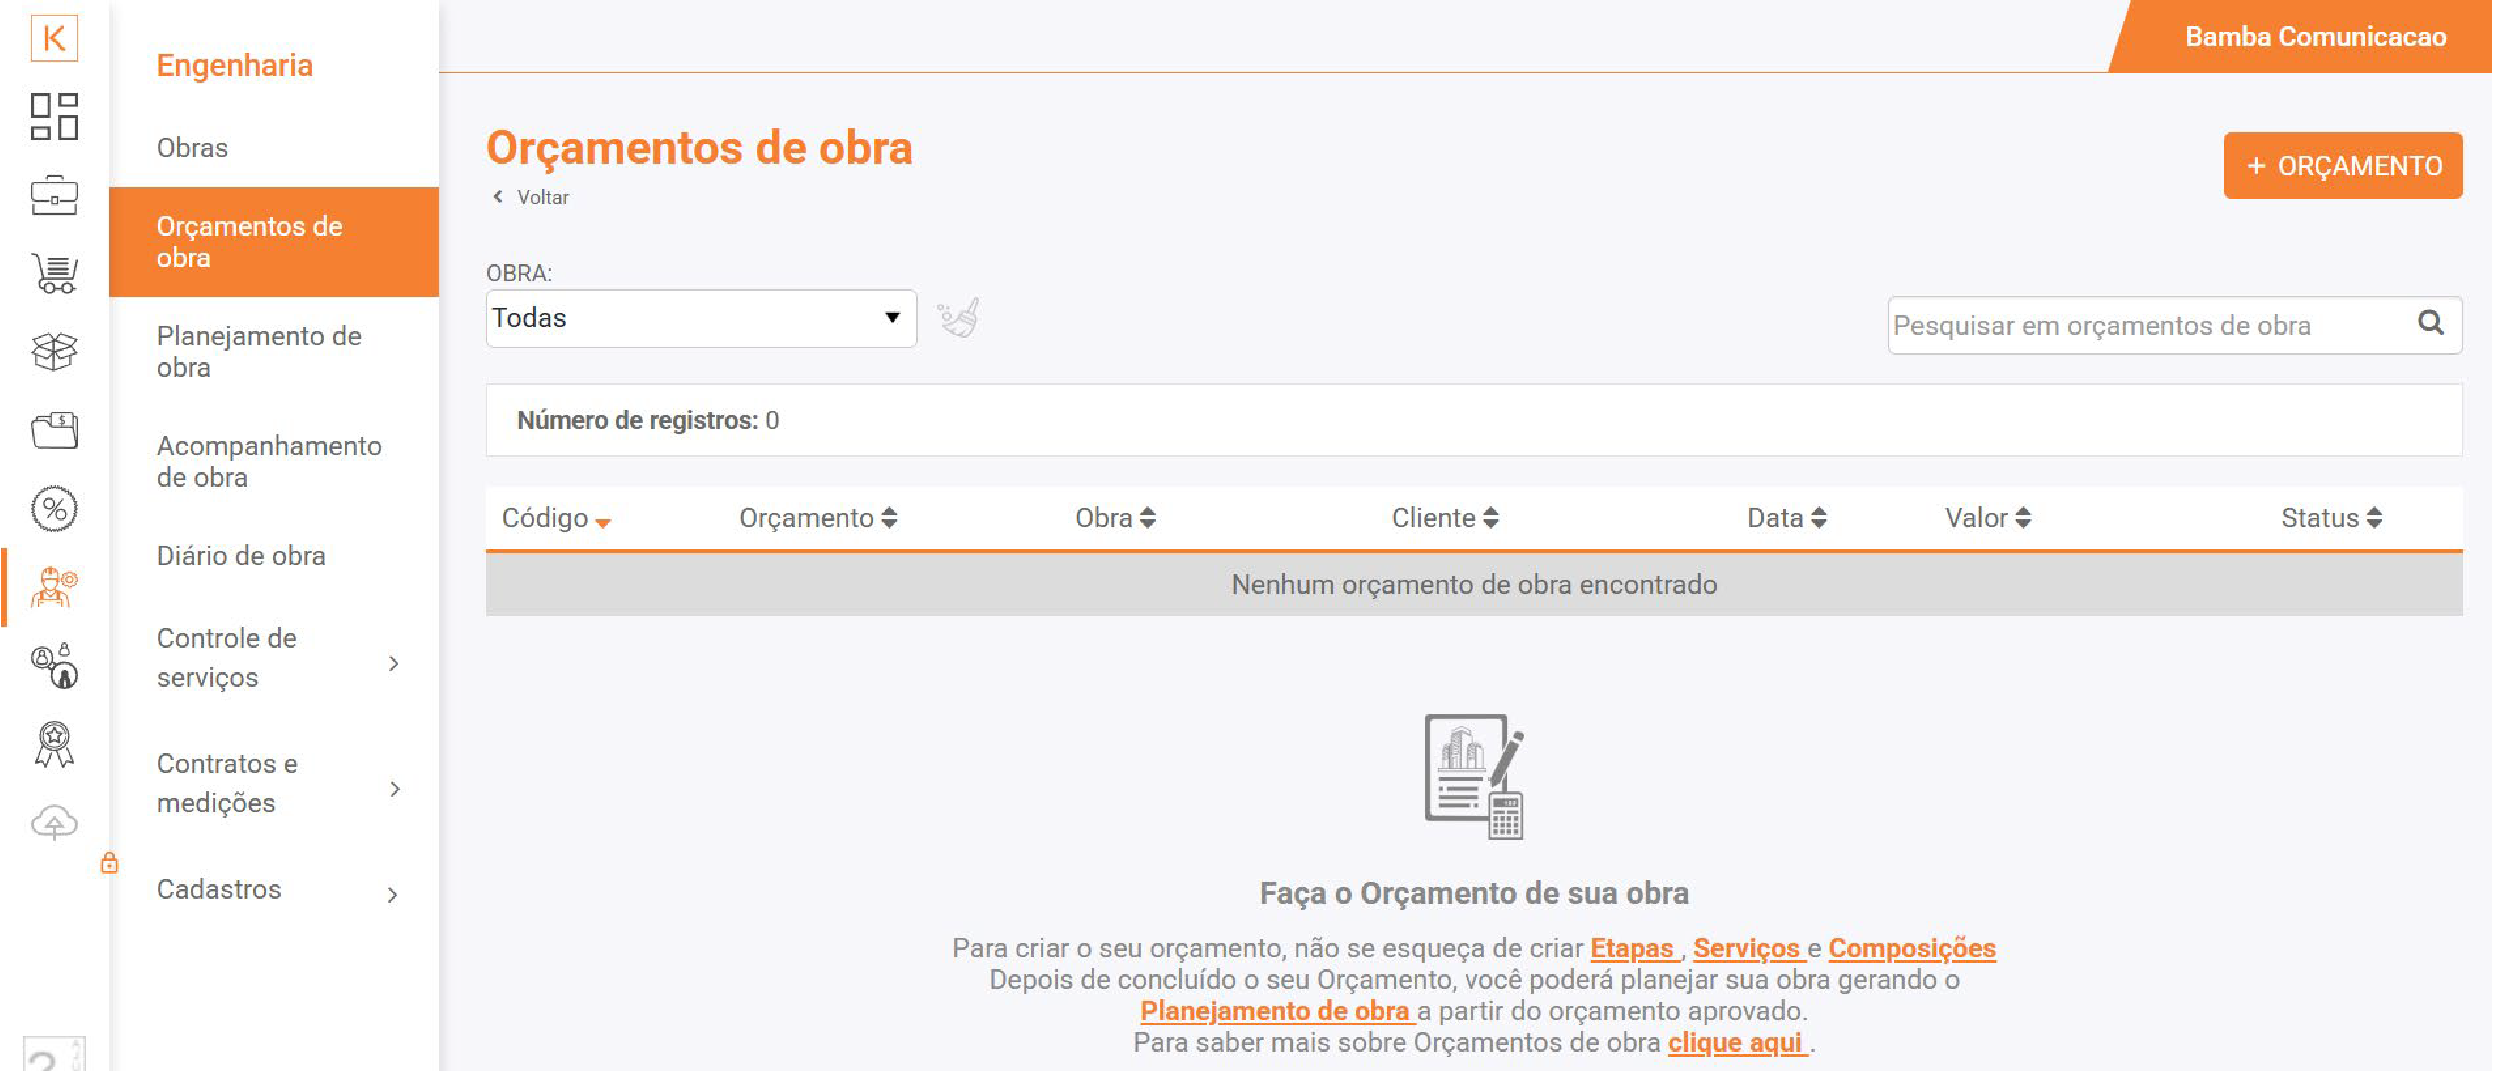This screenshot has width=2493, height=1072.
Task: Clear filters with the broom icon
Action: pos(958,319)
